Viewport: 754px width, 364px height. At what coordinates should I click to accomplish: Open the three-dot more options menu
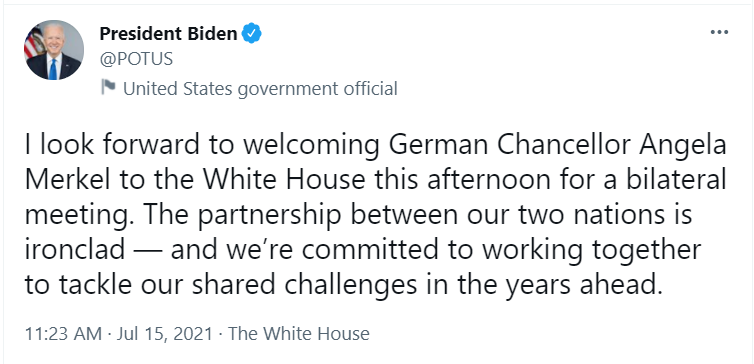pos(719,32)
